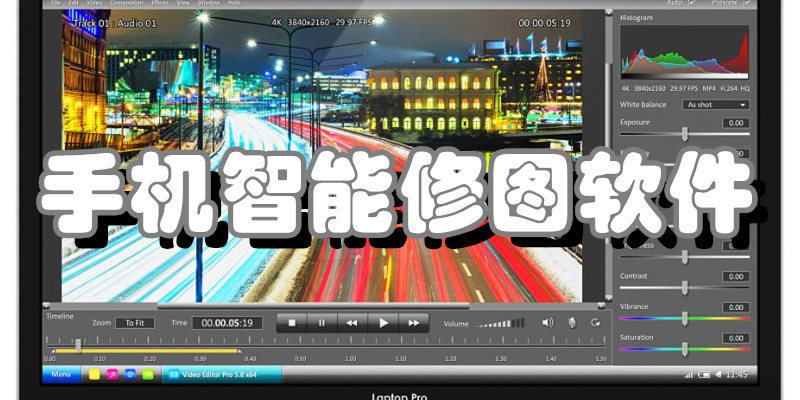
Task: Select Video Editor Pro taskbar item
Action: click(222, 374)
